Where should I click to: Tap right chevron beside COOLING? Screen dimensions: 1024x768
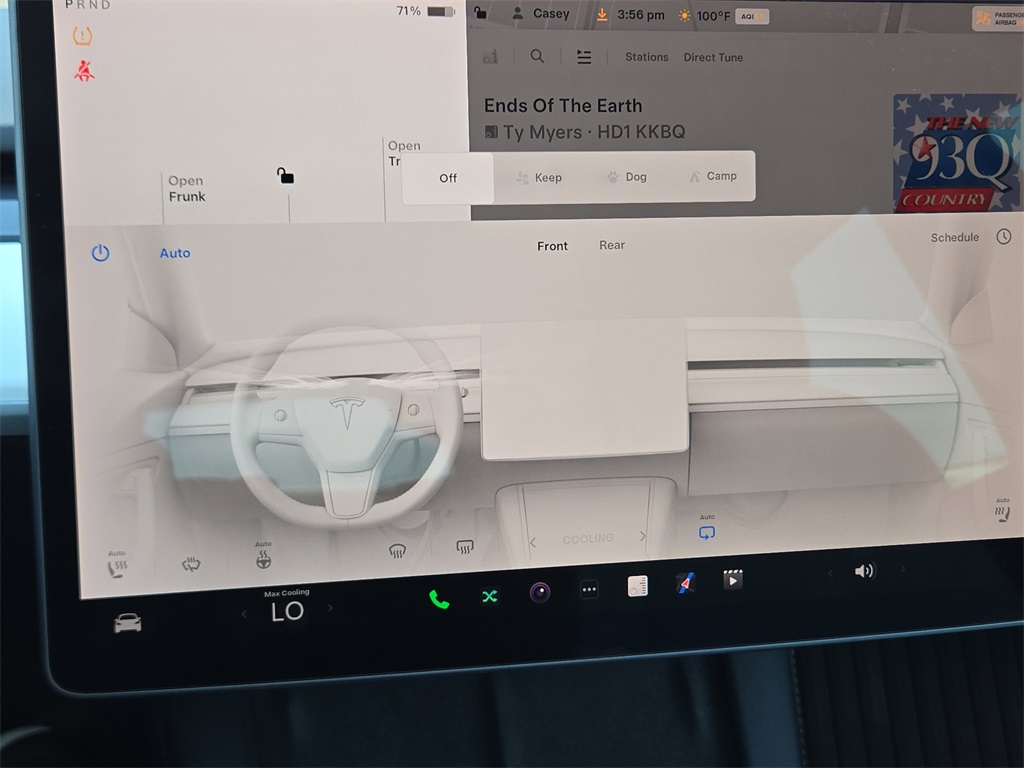click(x=643, y=536)
